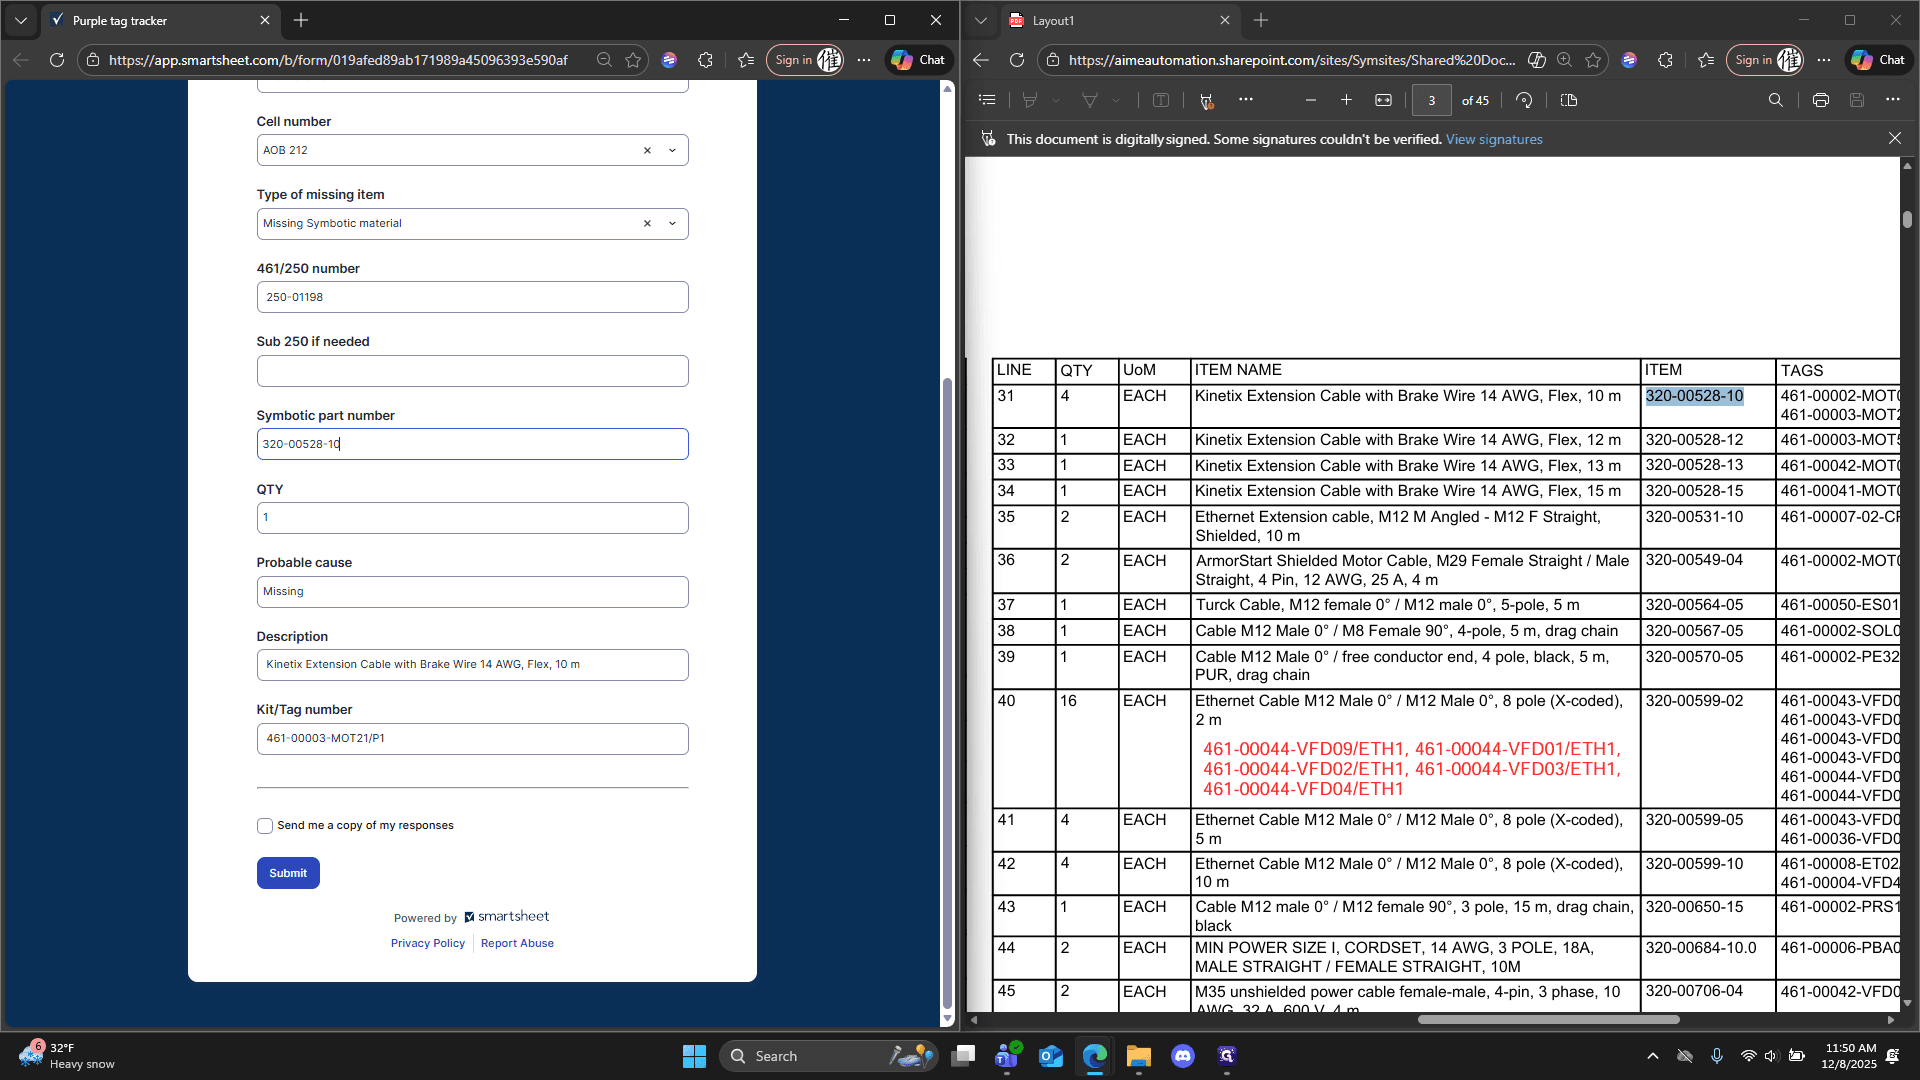This screenshot has height=1080, width=1920.
Task: Open View signatures link
Action: (x=1494, y=139)
